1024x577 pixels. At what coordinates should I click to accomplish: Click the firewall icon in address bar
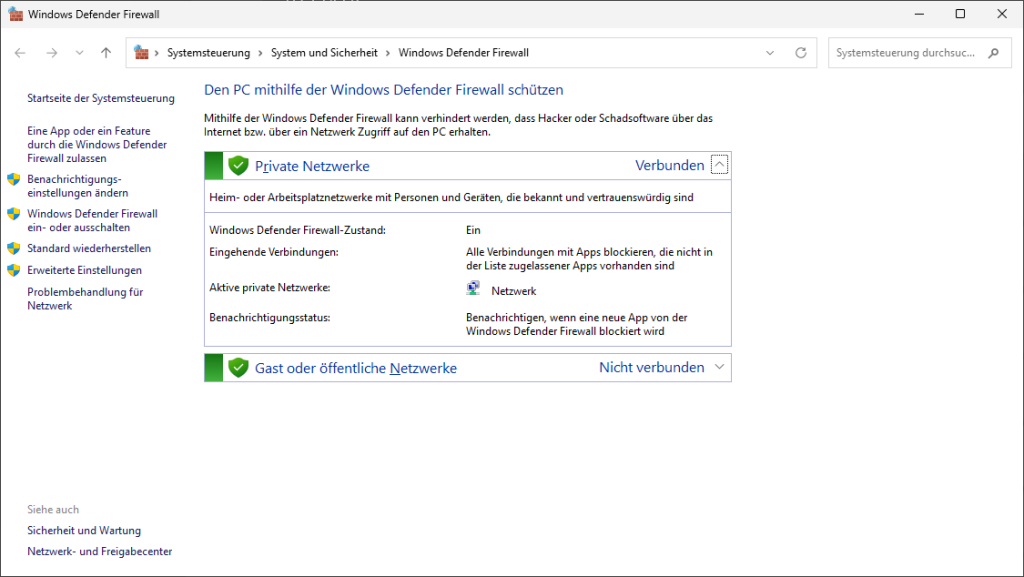[x=141, y=52]
